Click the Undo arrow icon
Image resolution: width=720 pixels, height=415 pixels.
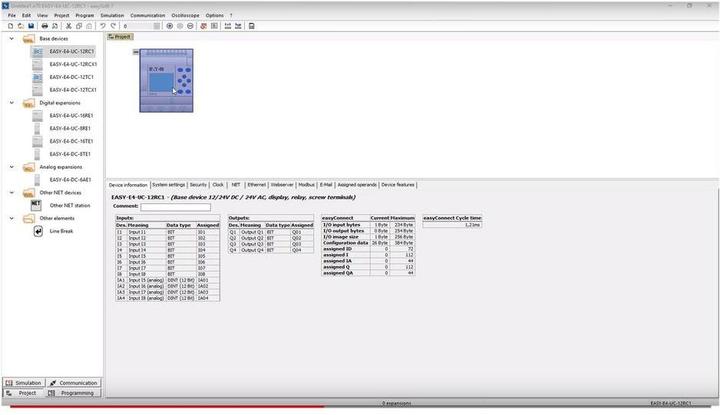(103, 26)
